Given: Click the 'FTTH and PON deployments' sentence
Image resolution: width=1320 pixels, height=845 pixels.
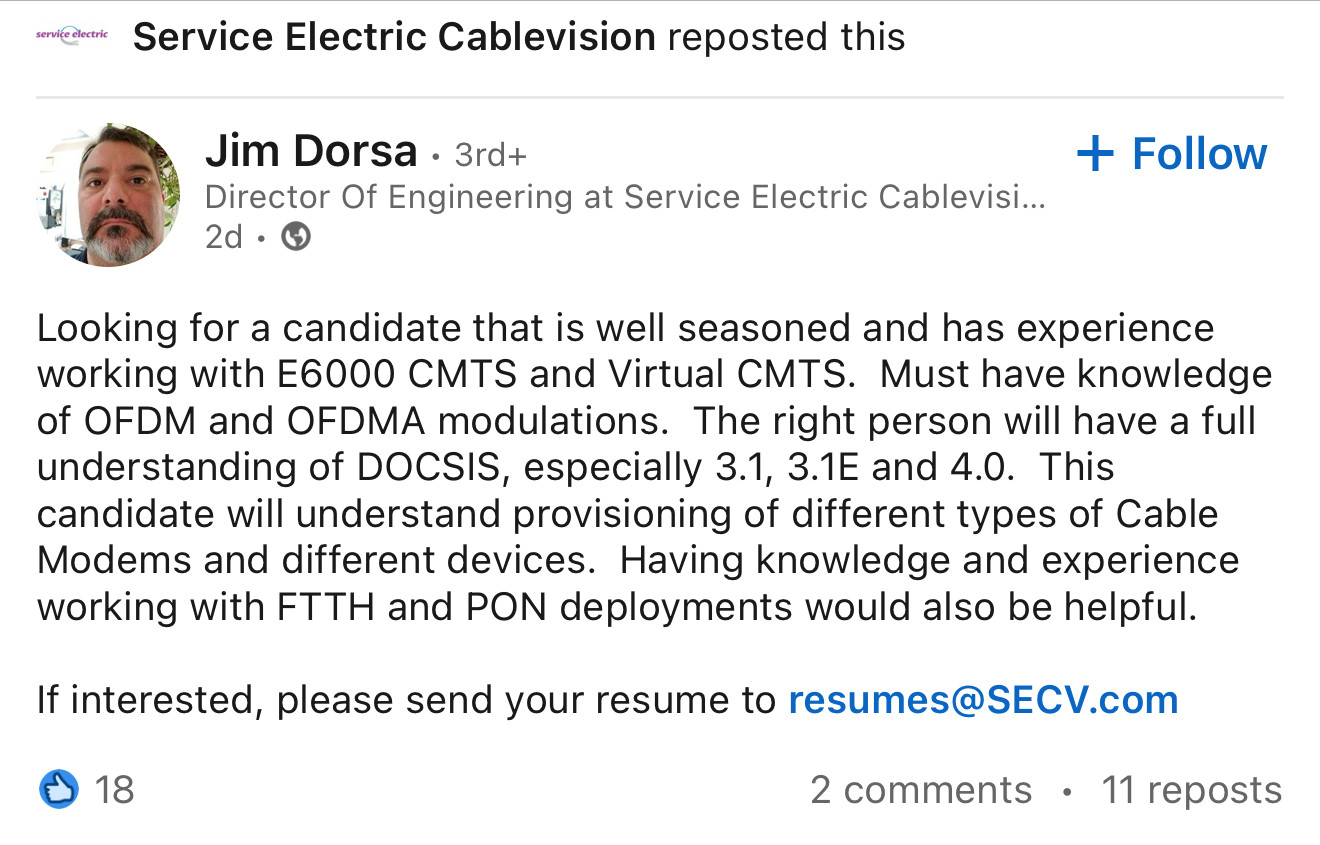Looking at the screenshot, I should click(x=617, y=606).
